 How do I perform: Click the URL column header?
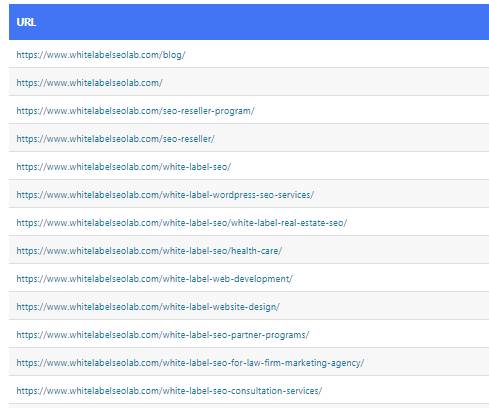coord(26,22)
